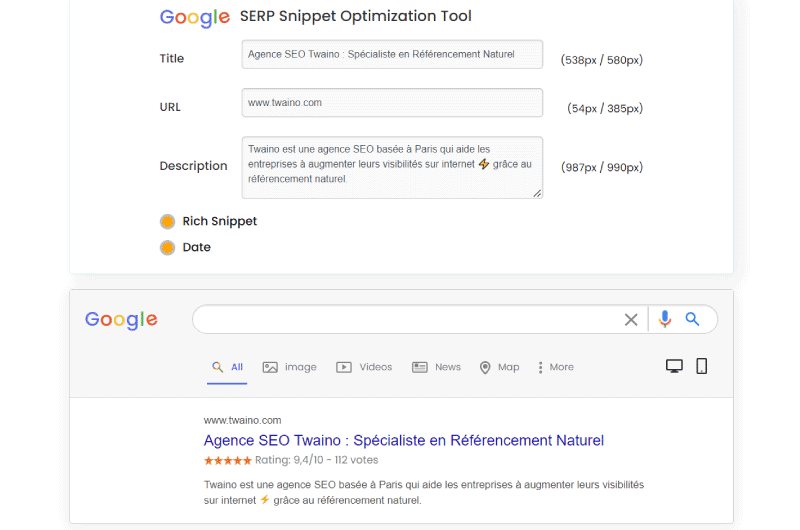The height and width of the screenshot is (530, 800).
Task: Switch to mobile preview phone icon
Action: click(702, 366)
